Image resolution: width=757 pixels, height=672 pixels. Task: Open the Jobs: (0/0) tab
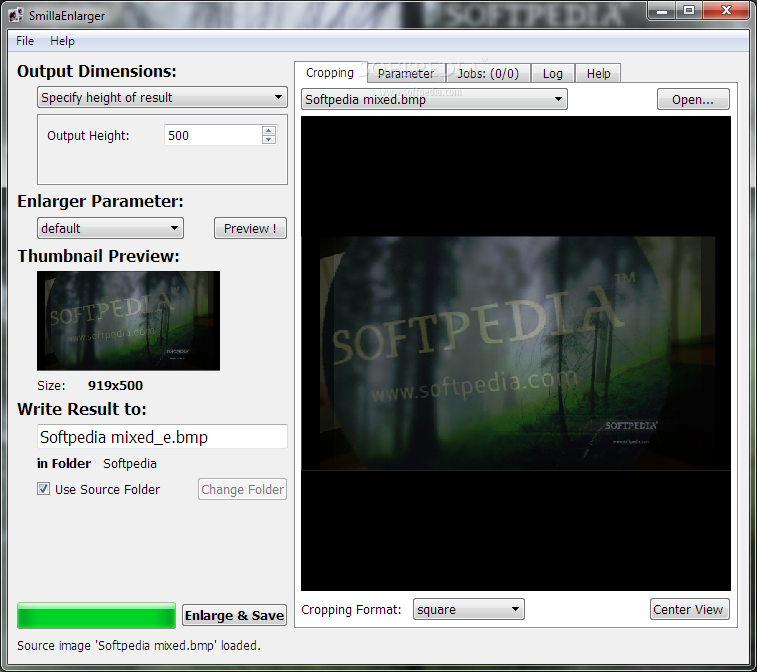488,73
